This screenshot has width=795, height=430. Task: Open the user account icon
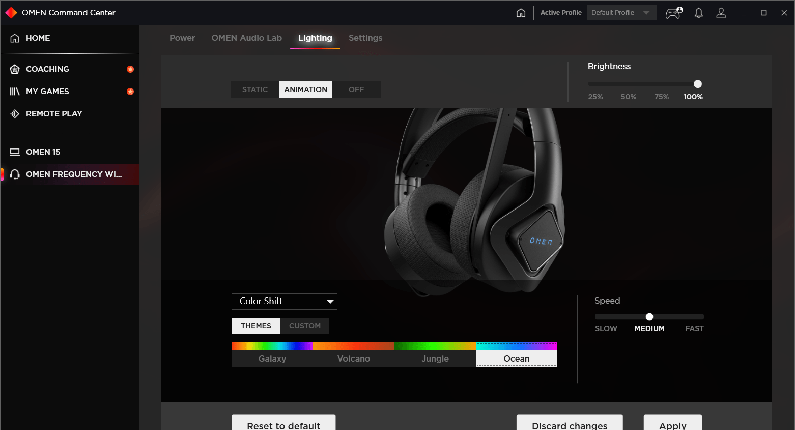tap(721, 13)
